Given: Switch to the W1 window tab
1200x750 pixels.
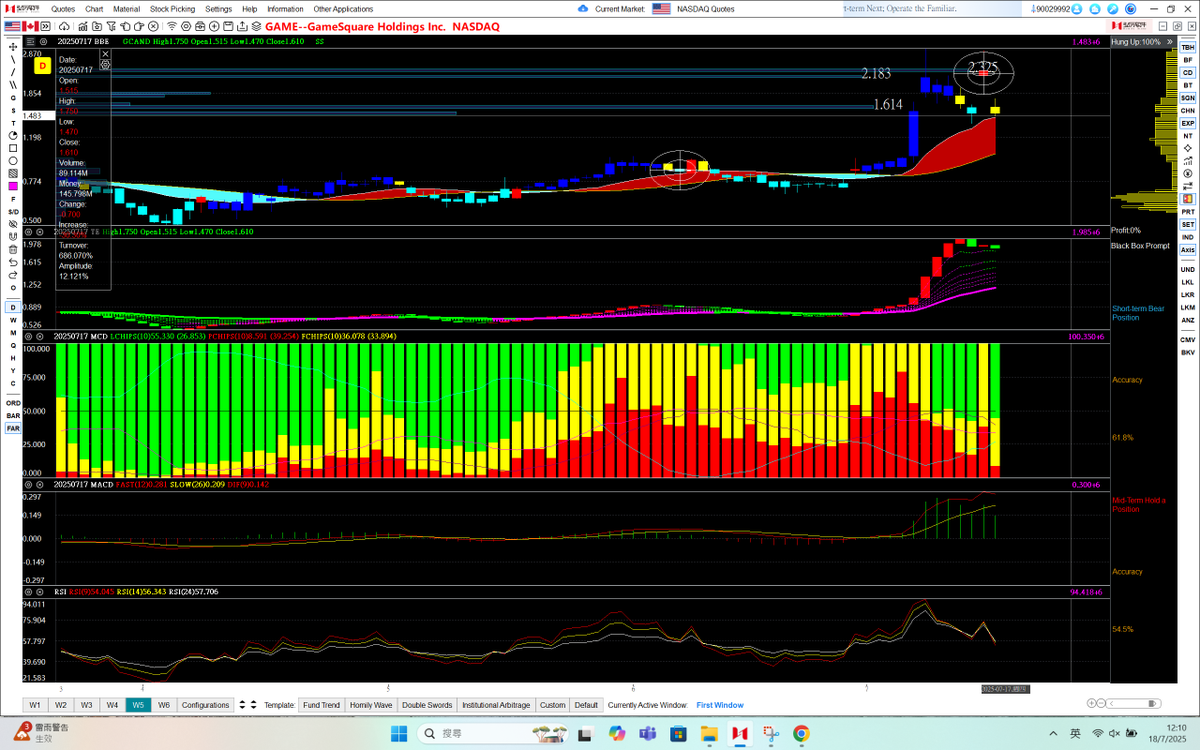Looking at the screenshot, I should point(35,705).
